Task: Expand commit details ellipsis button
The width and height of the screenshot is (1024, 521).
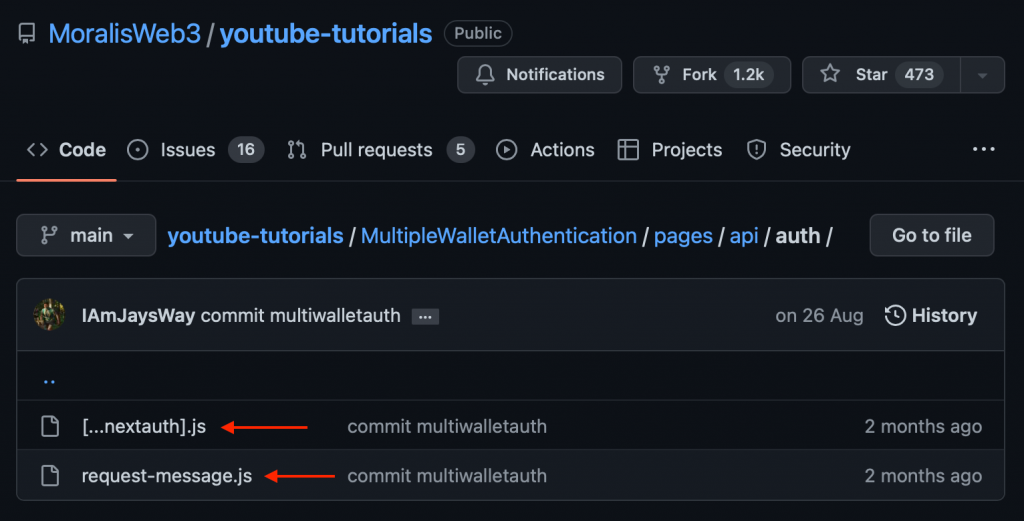Action: click(x=425, y=317)
